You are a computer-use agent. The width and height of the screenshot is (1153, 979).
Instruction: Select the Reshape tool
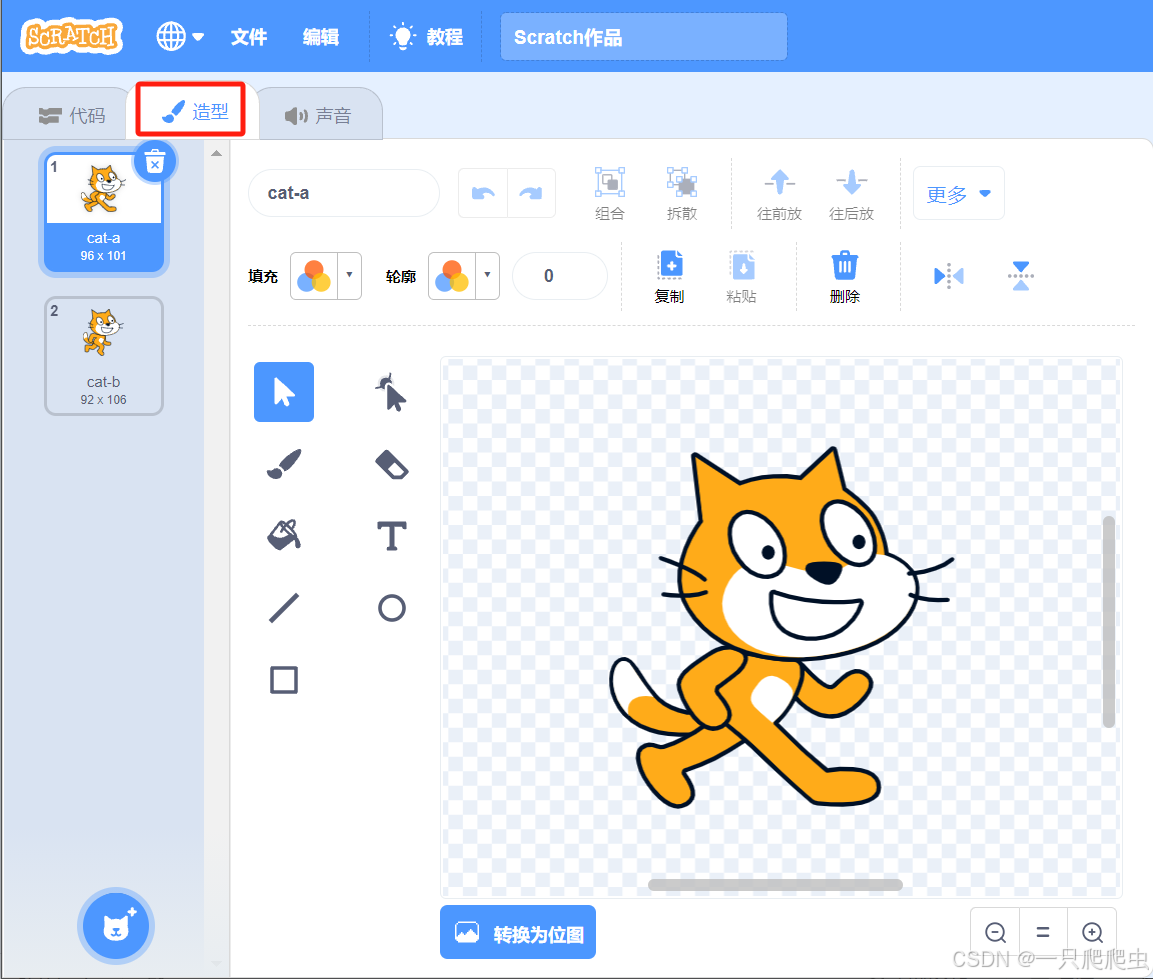point(391,392)
